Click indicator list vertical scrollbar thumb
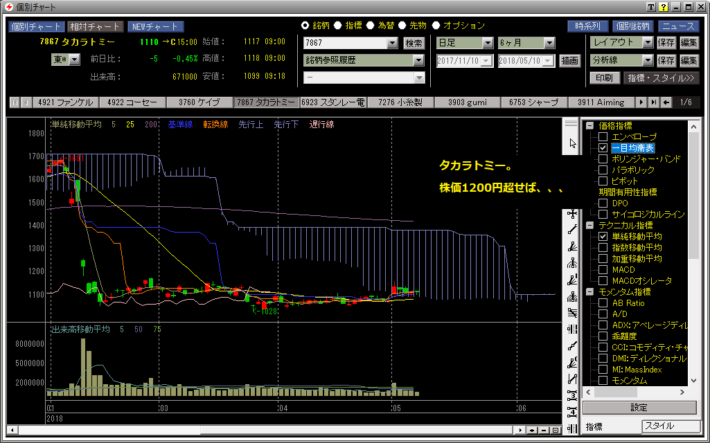710x443 pixels. [x=694, y=197]
